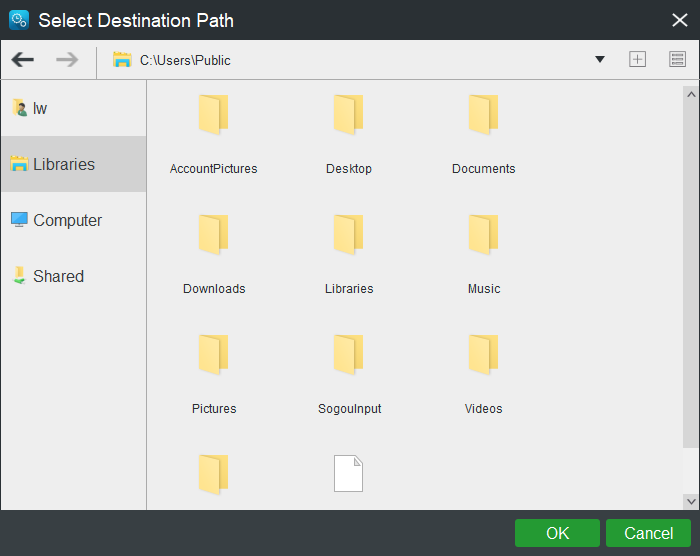Click the back navigation arrow
The width and height of the screenshot is (700, 556).
point(22,60)
